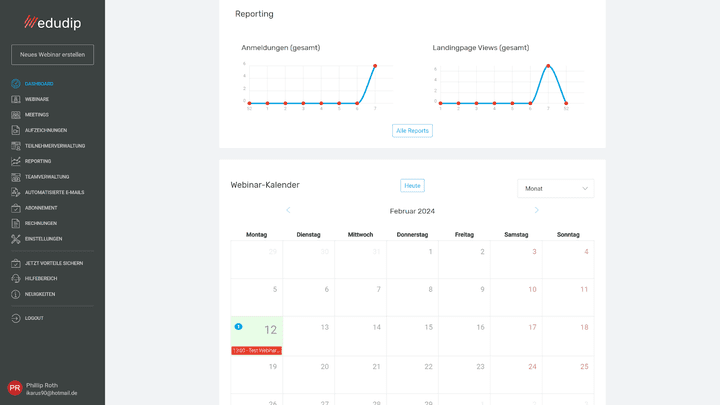This screenshot has height=405, width=720.
Task: Click the Montag column header
Action: click(x=256, y=235)
